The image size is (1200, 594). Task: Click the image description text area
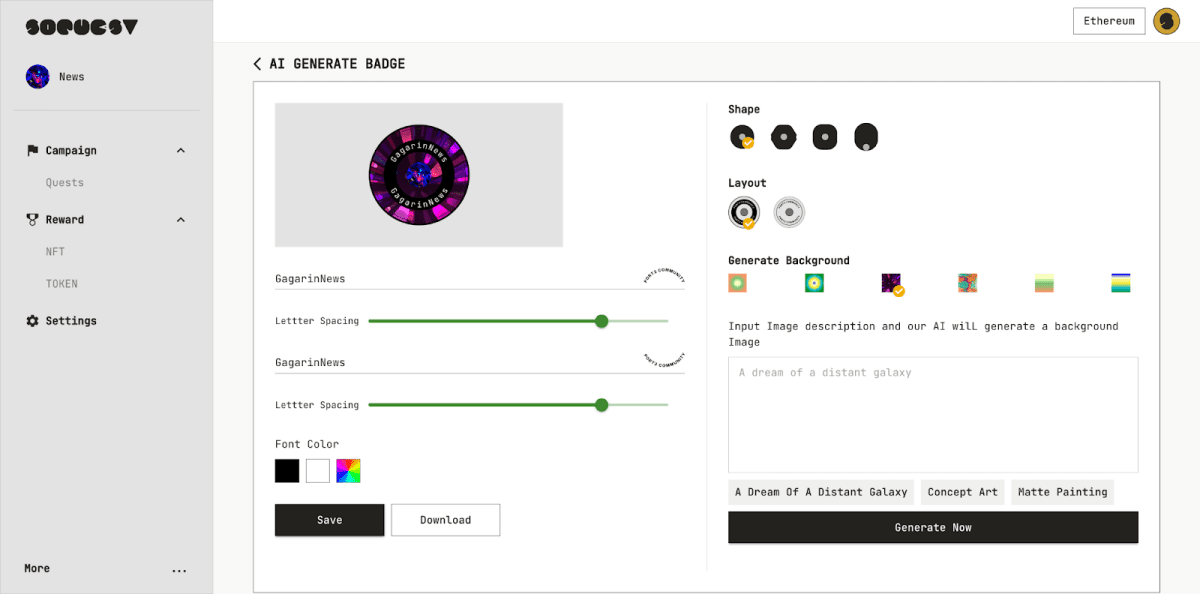(x=933, y=414)
